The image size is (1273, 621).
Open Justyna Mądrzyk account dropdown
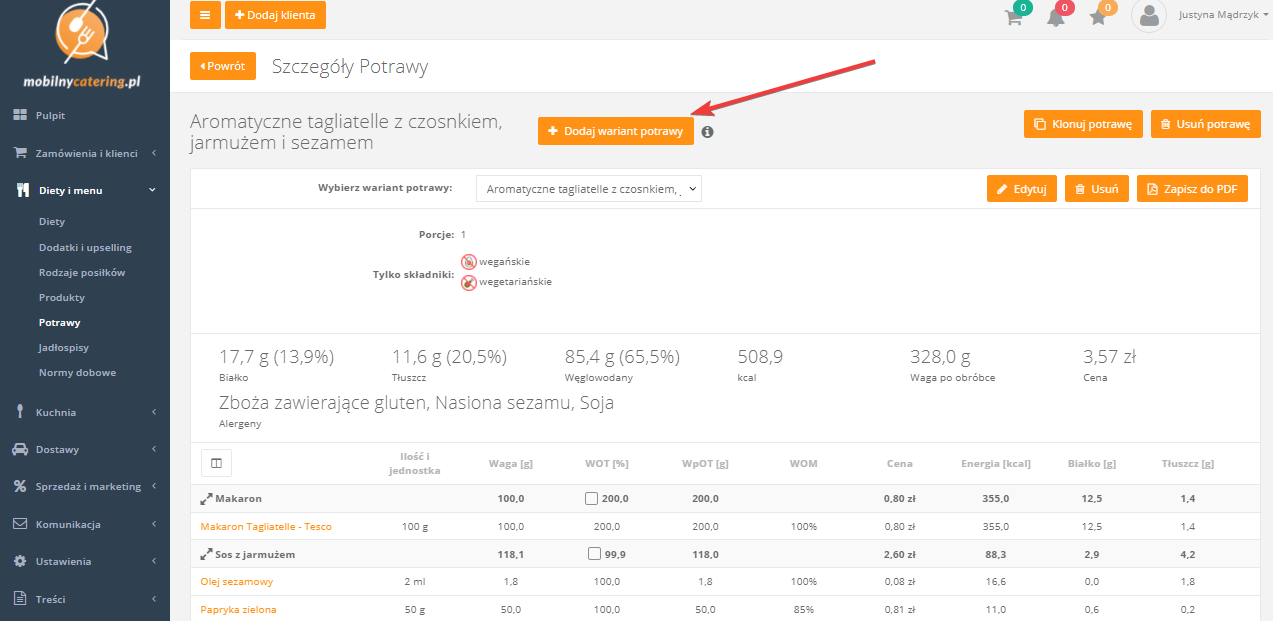[1223, 15]
